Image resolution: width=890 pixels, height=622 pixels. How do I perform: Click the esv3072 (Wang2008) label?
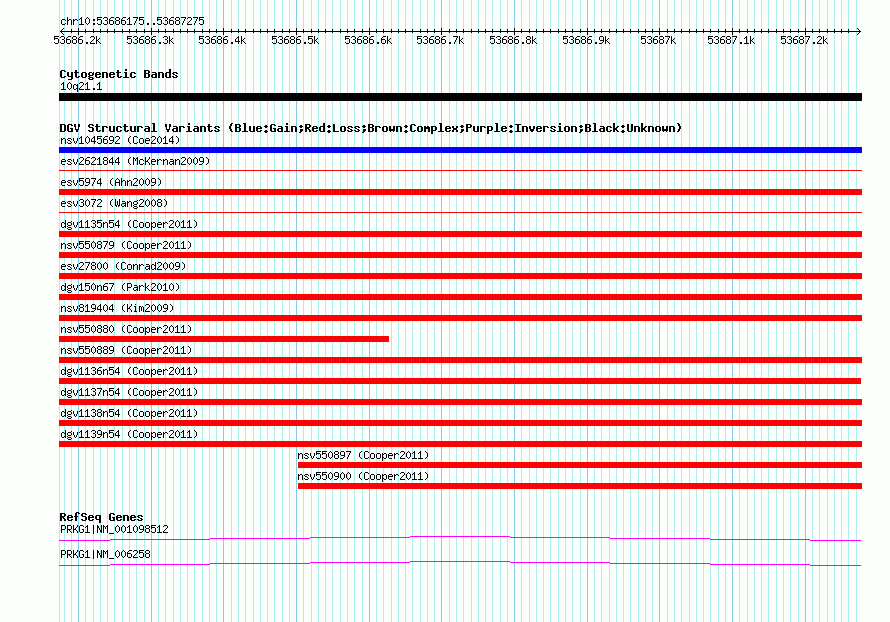[x=114, y=203]
